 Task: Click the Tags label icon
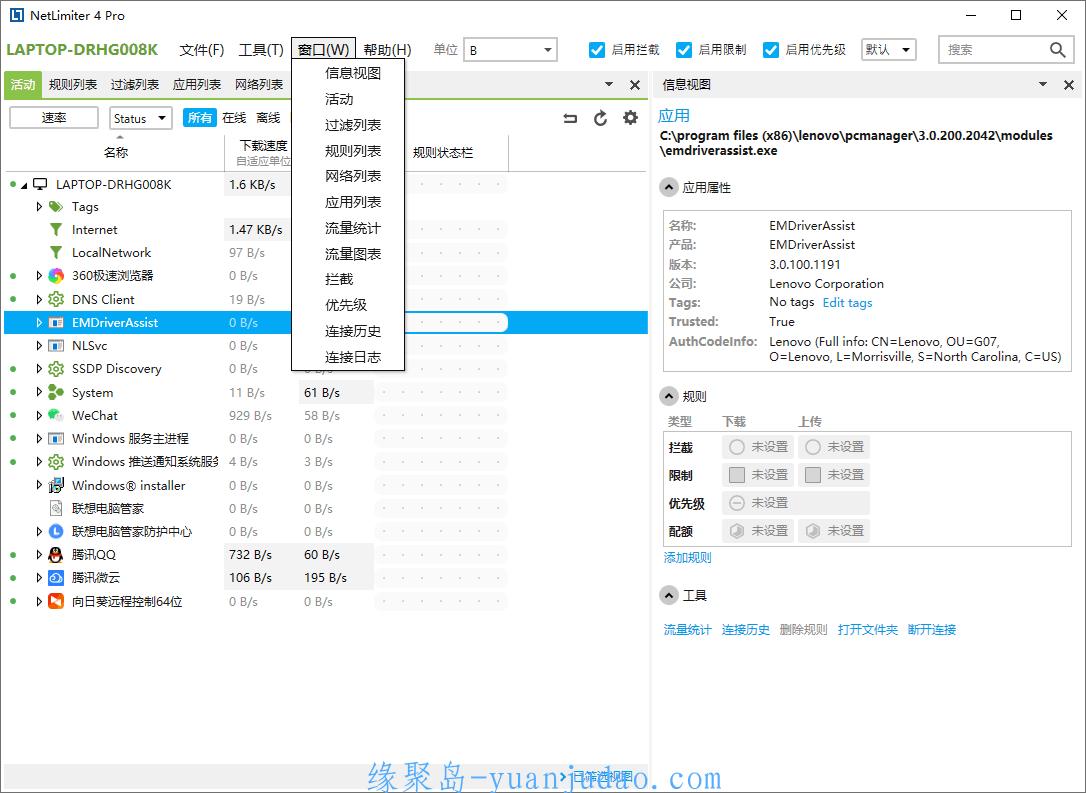click(56, 206)
